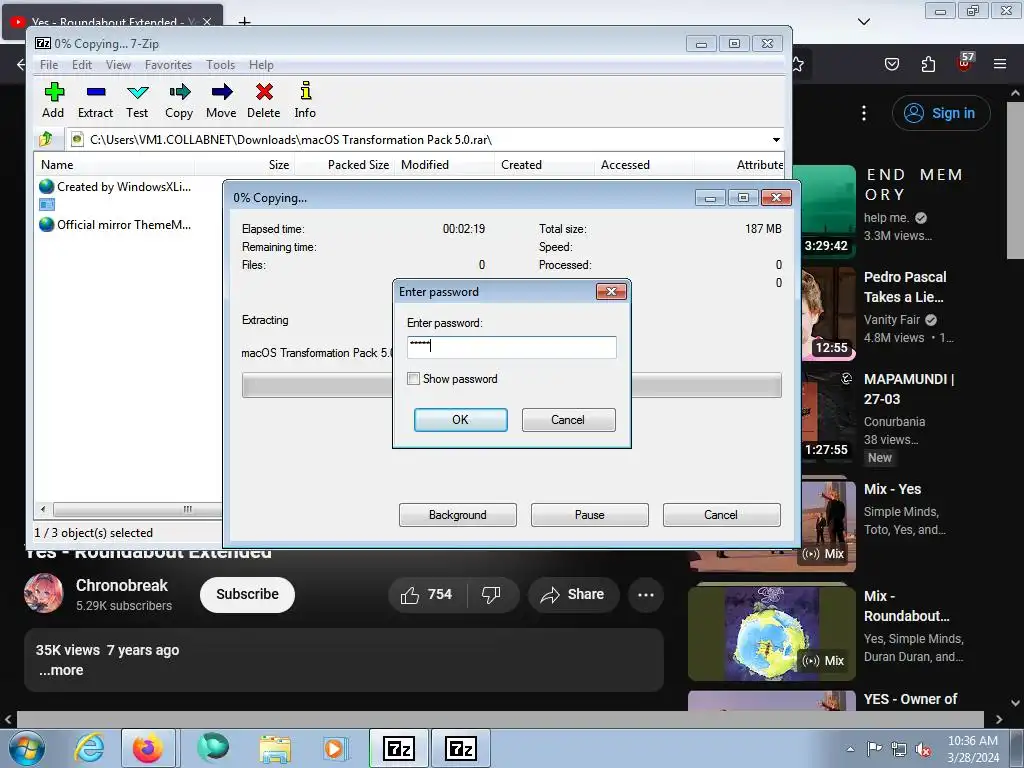Open the Mix - Yes playlist thumbnail
This screenshot has width=1024, height=768.
coord(829,524)
